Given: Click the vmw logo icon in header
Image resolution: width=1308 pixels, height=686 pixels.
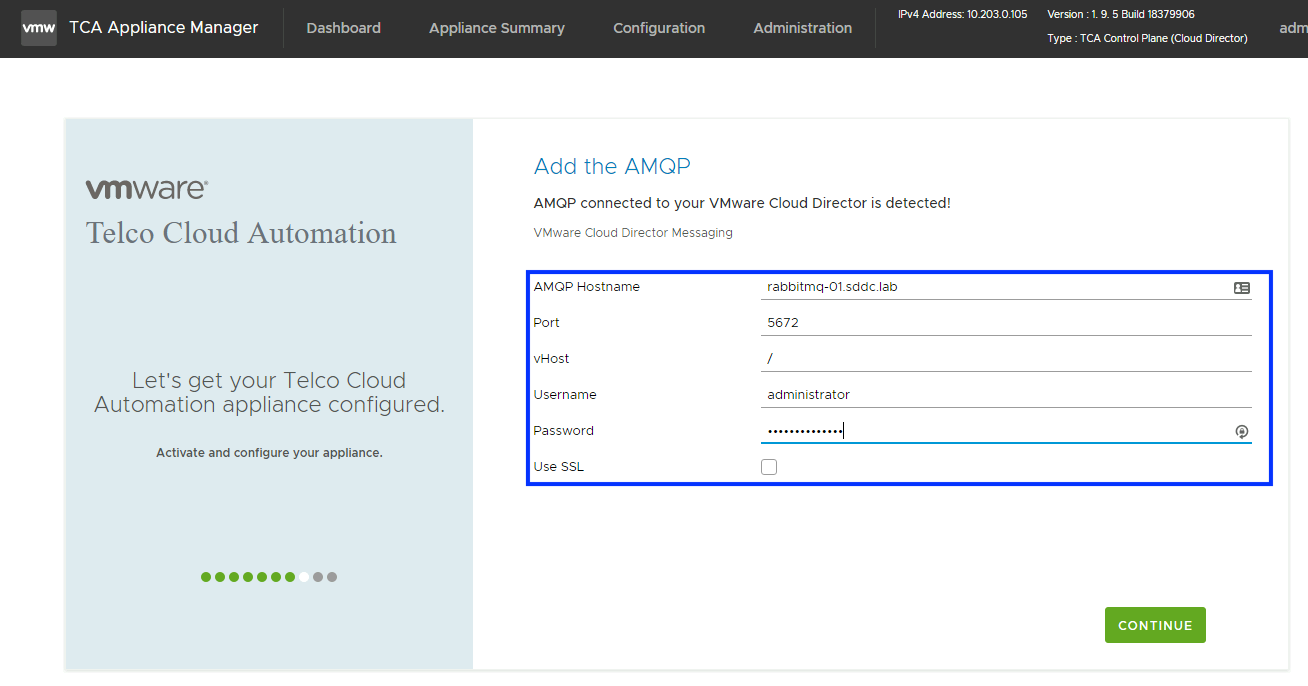Looking at the screenshot, I should coord(39,28).
